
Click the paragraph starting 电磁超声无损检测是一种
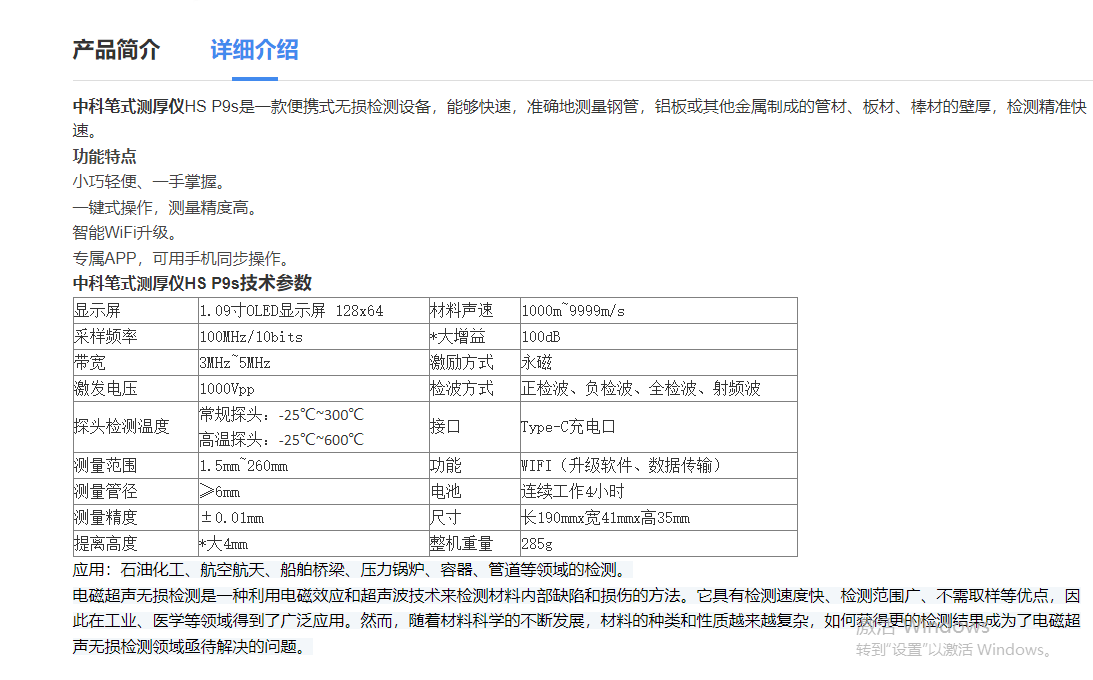576,621
